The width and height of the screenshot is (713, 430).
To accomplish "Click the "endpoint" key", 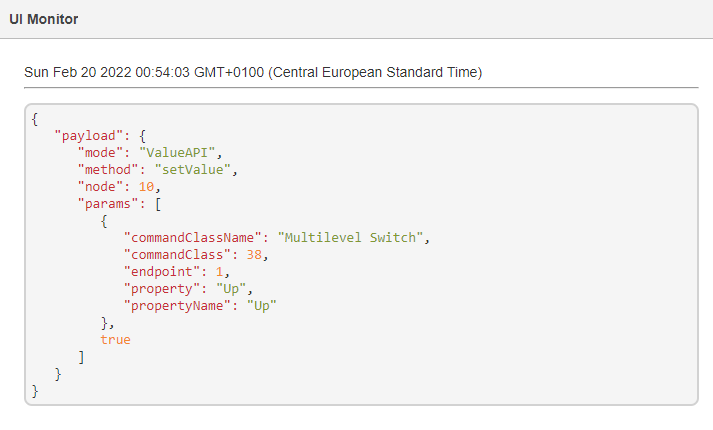I will point(161,272).
